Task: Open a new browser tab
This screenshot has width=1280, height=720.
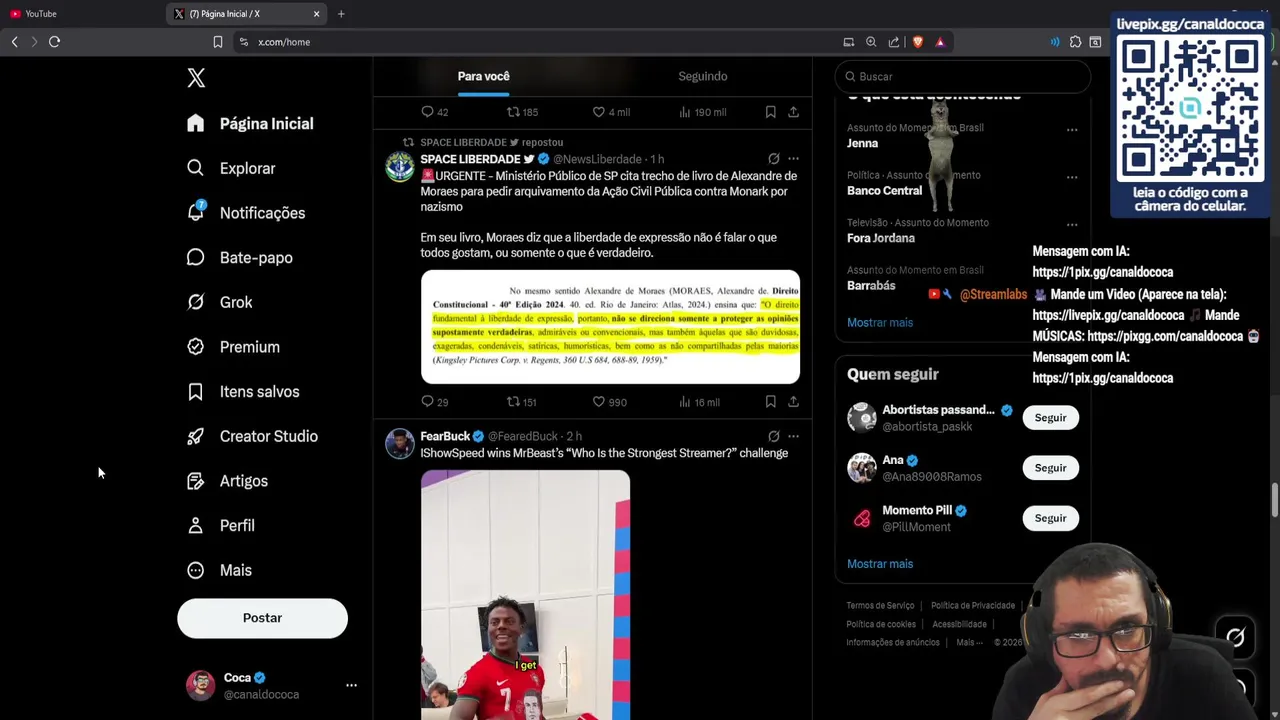Action: coord(341,14)
